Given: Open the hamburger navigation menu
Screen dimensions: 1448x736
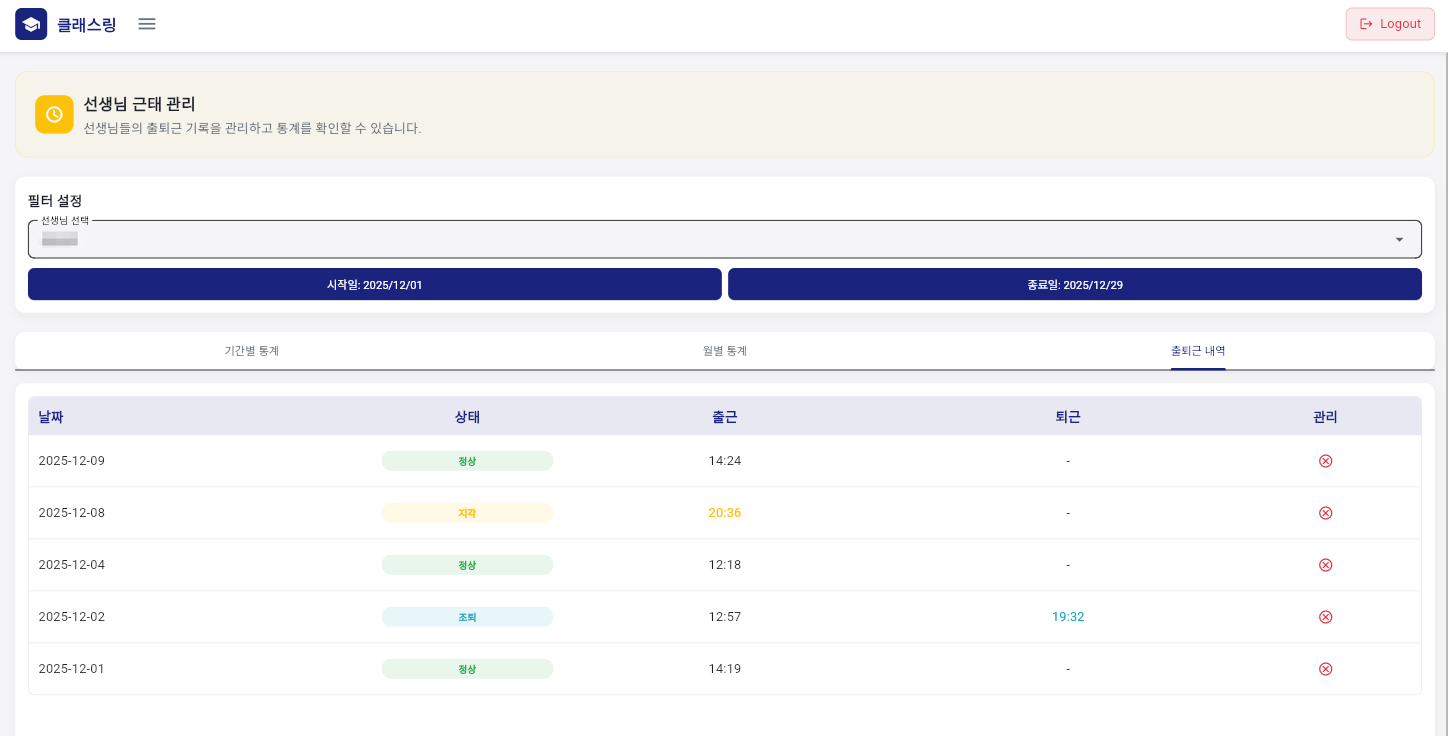Looking at the screenshot, I should [147, 24].
